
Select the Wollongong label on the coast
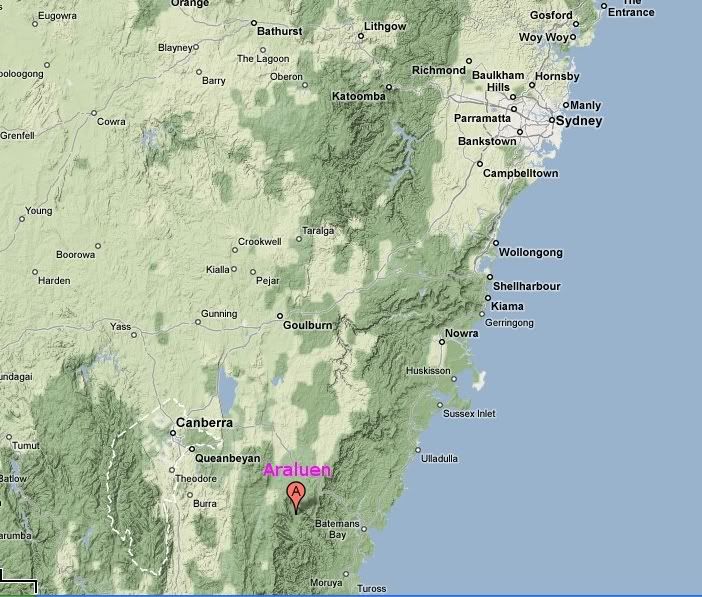click(531, 253)
